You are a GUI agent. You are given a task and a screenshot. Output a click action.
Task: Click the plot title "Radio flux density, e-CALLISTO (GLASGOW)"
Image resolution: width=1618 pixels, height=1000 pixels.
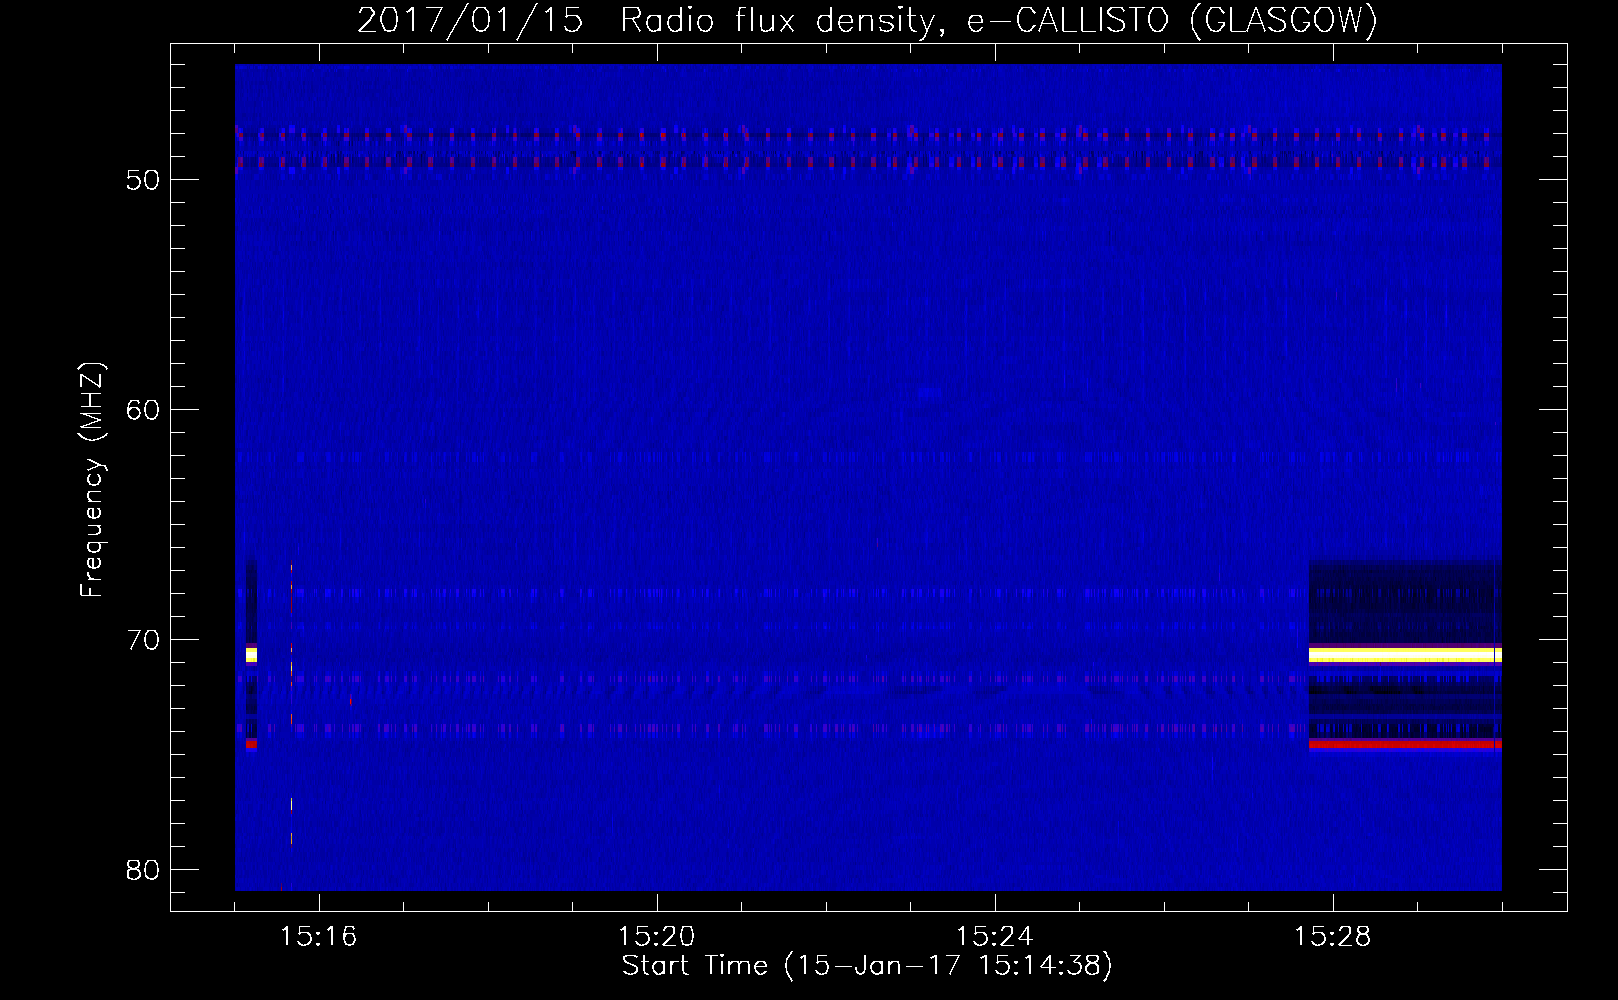pyautogui.click(x=998, y=20)
